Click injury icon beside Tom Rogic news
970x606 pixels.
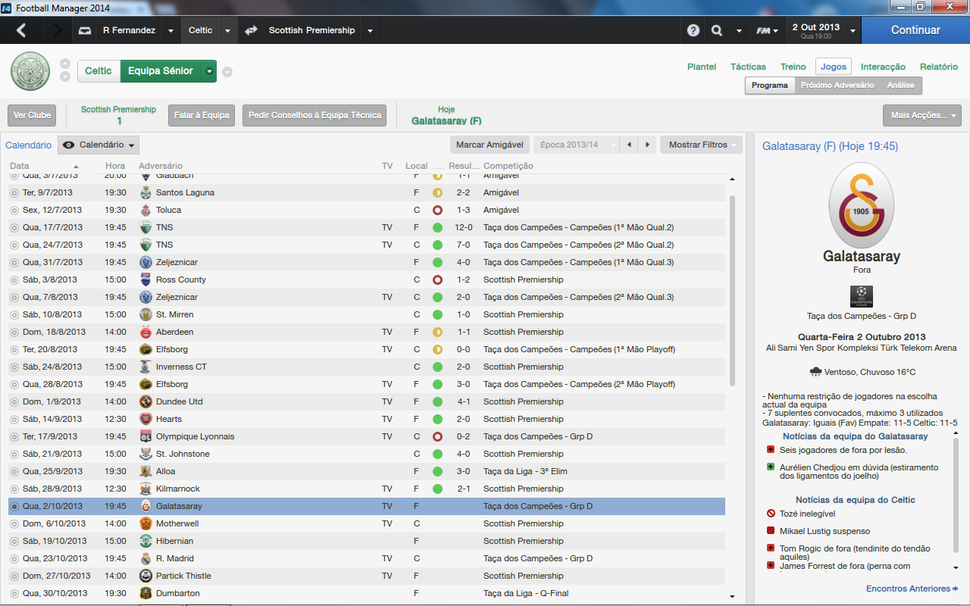[x=770, y=548]
